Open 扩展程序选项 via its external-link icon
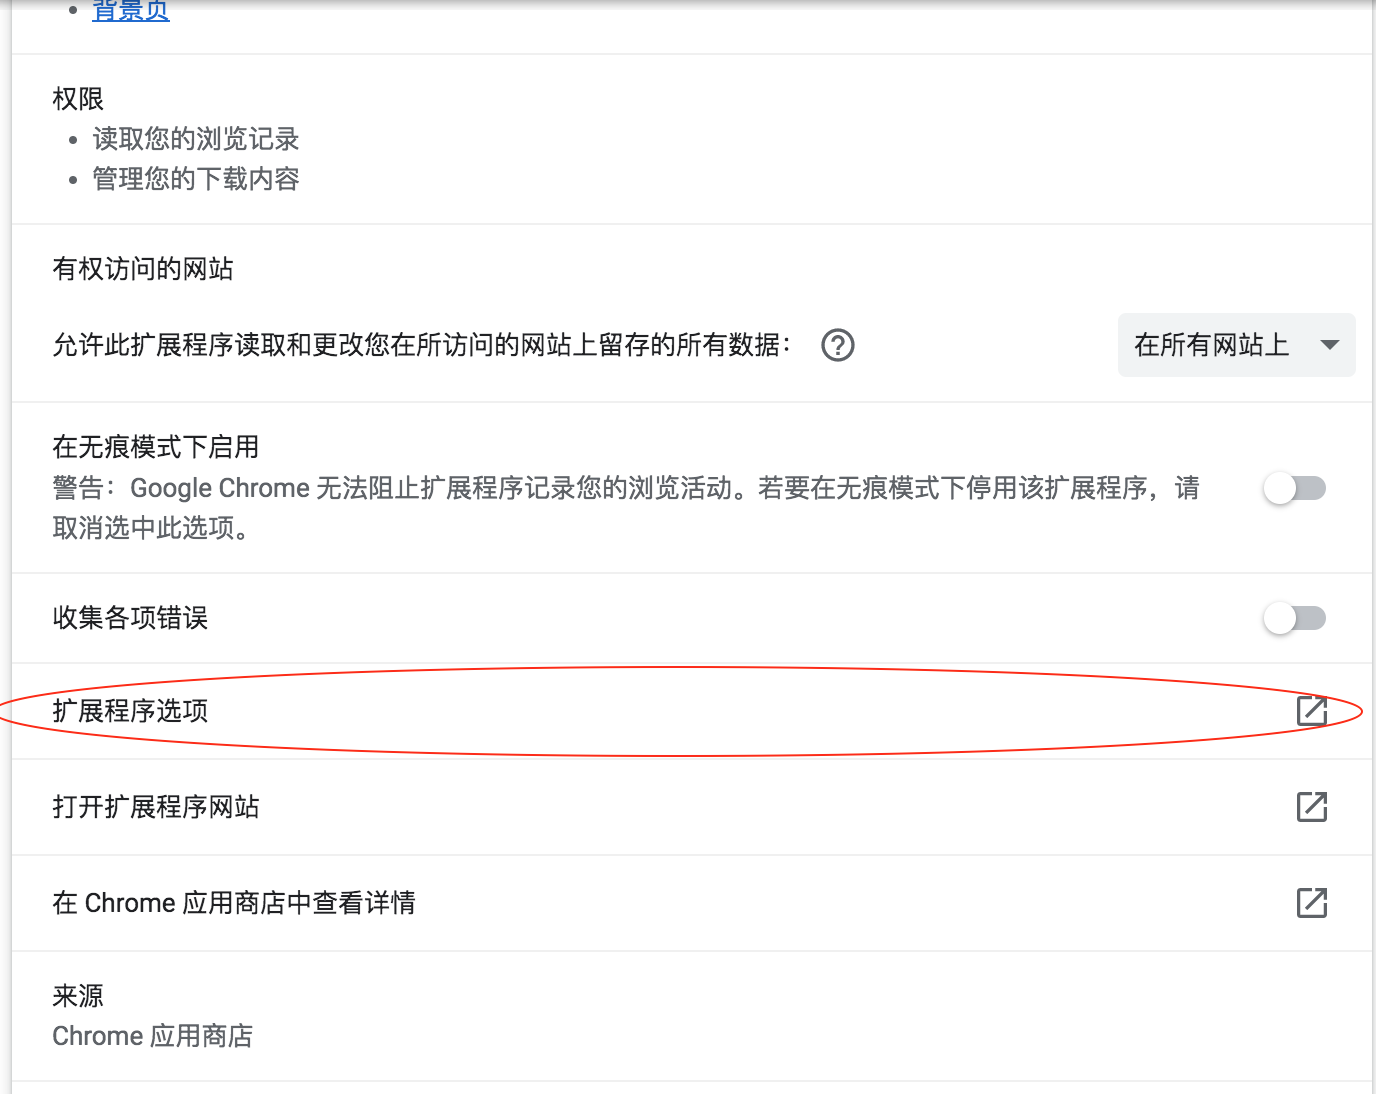This screenshot has height=1094, width=1376. 1311,711
